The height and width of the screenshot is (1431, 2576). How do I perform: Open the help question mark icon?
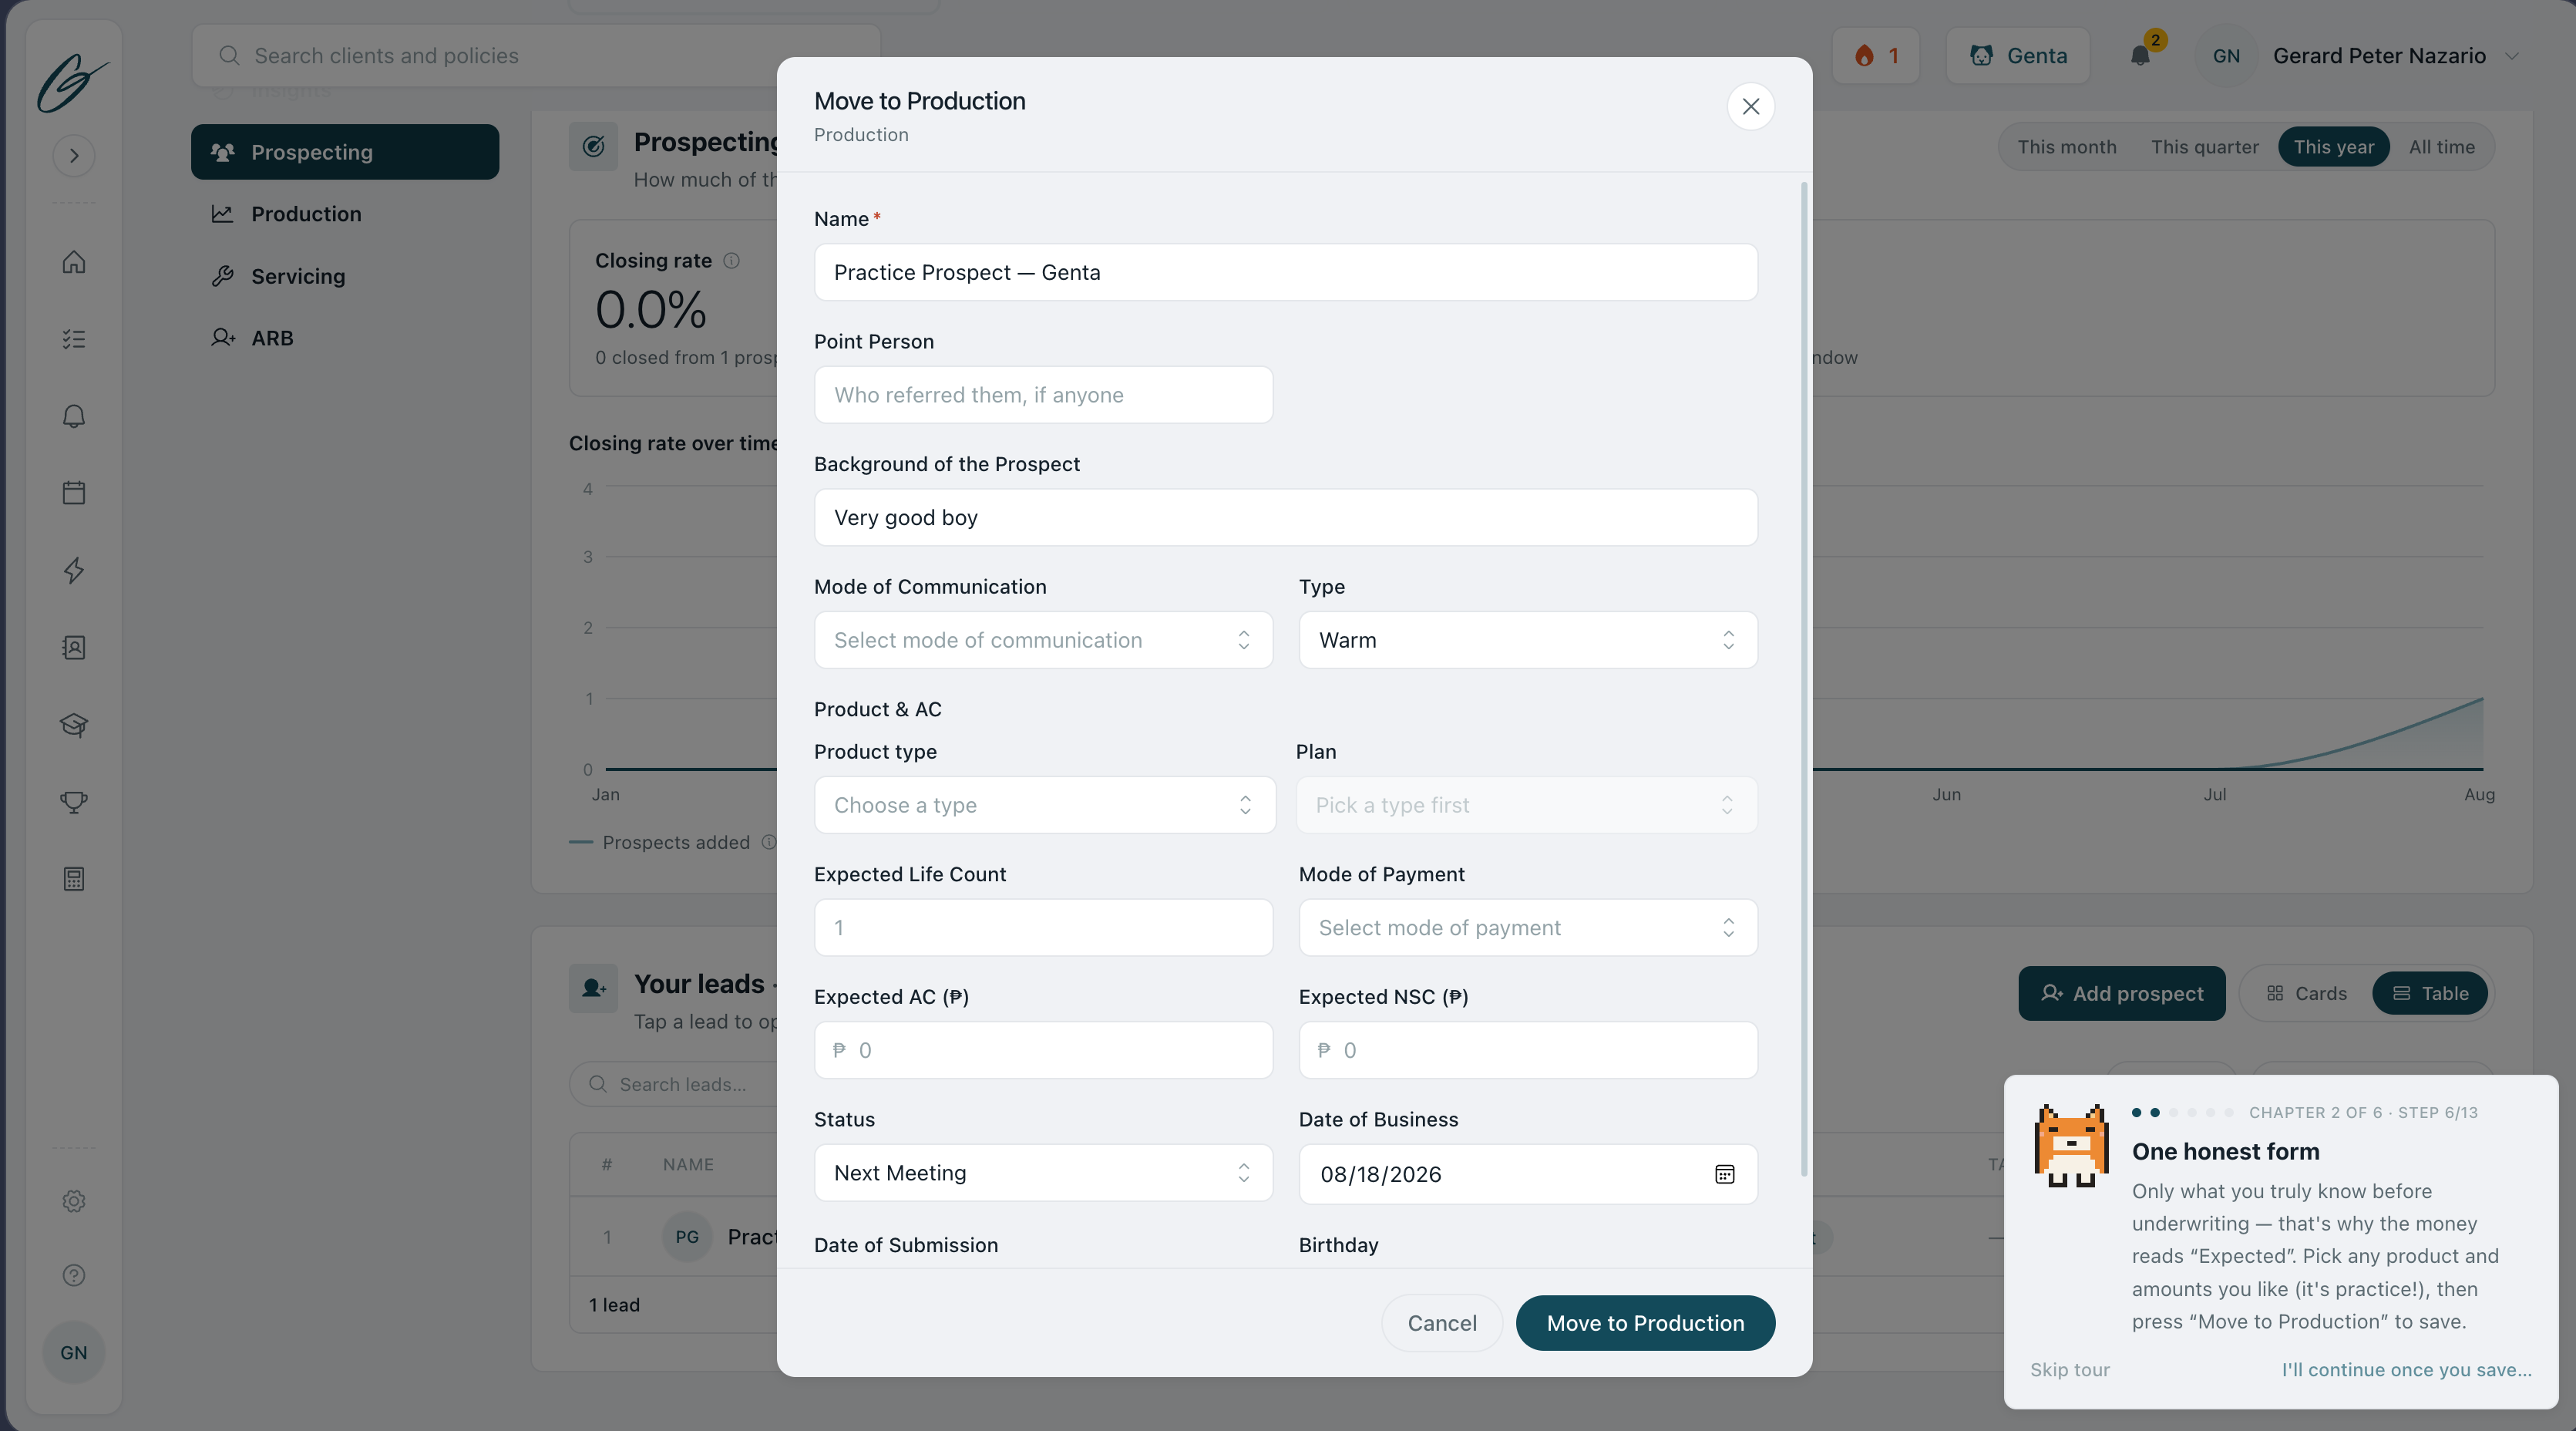pyautogui.click(x=74, y=1275)
